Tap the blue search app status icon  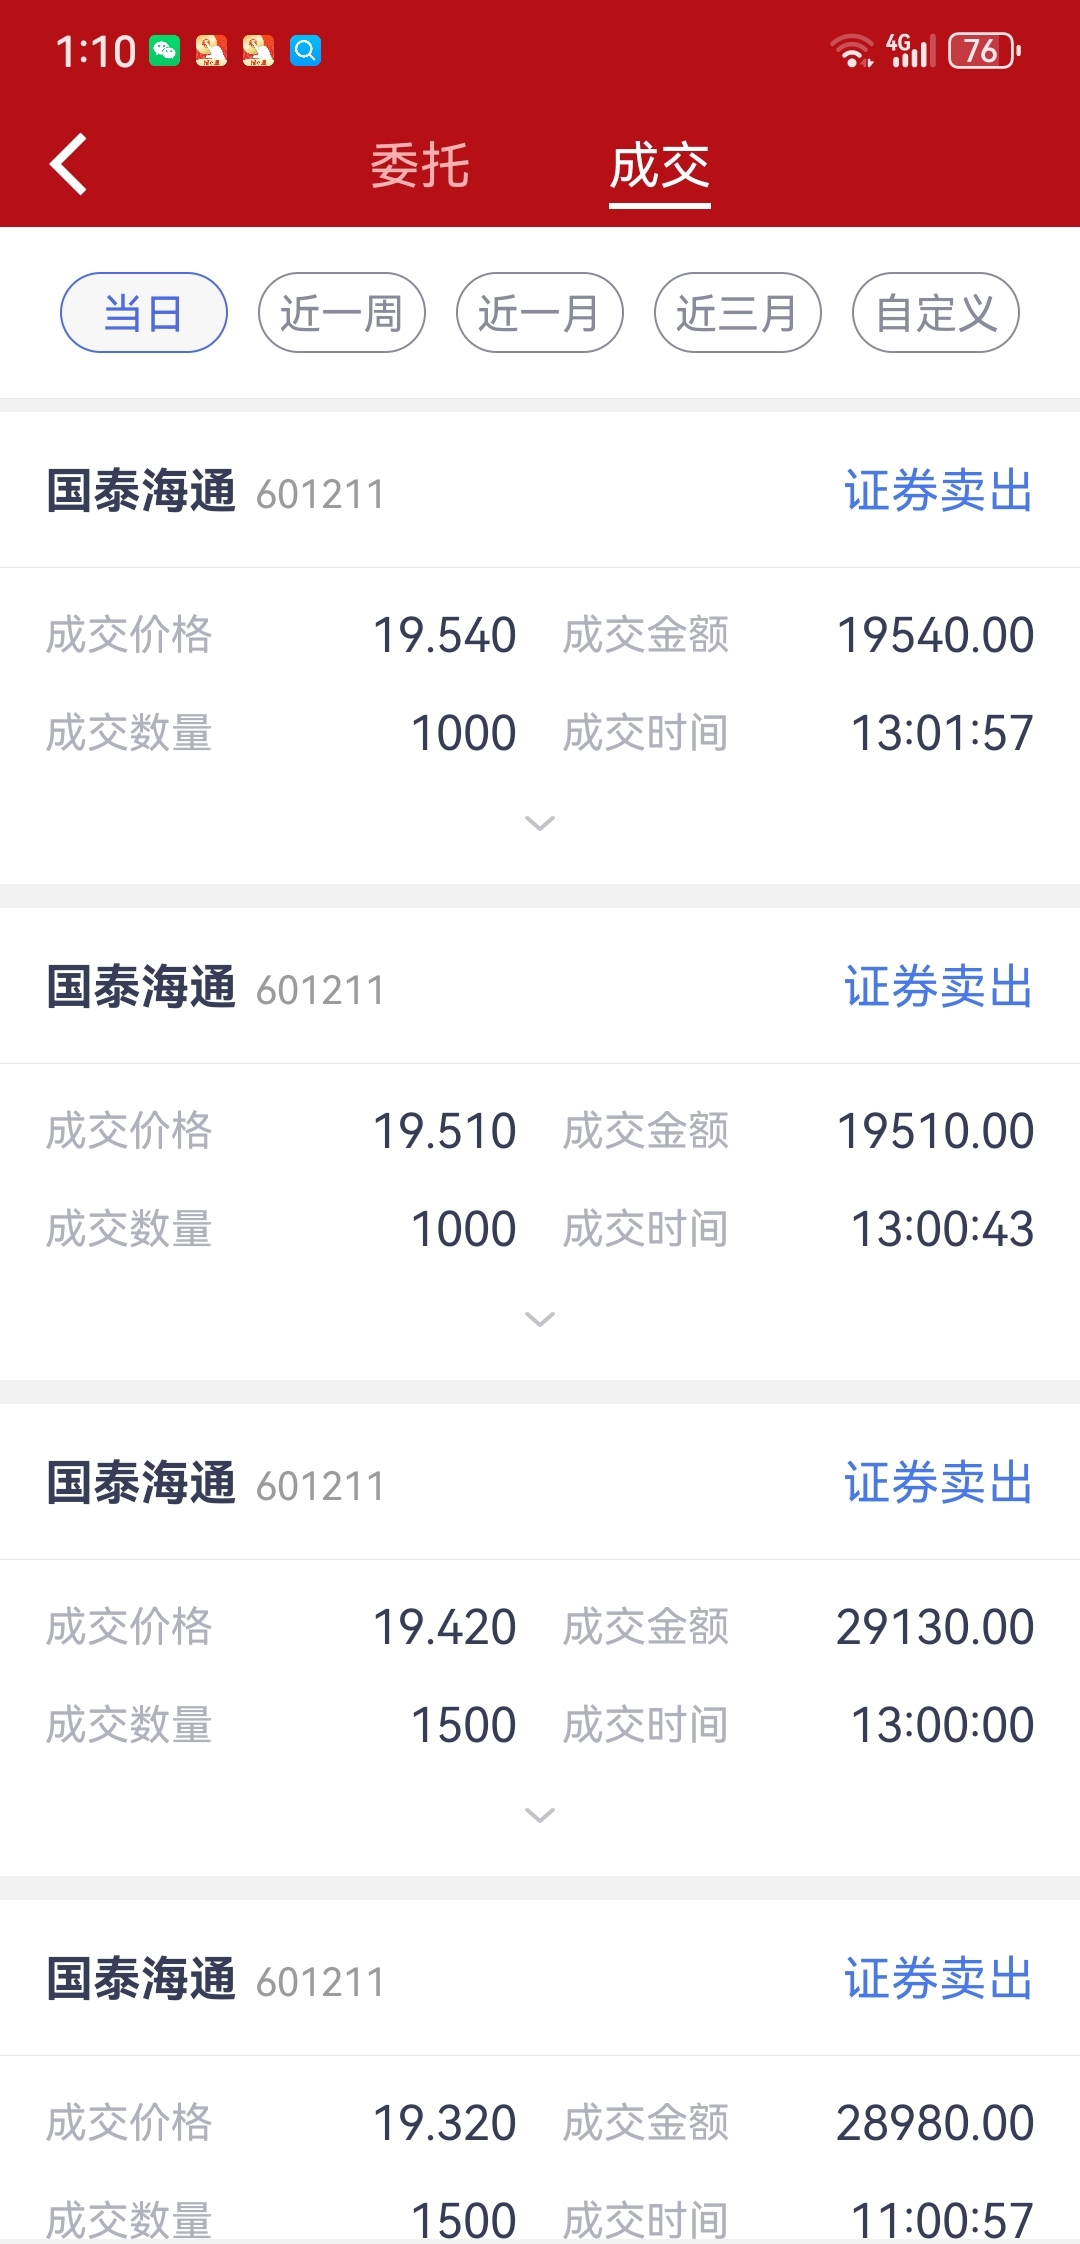(306, 50)
